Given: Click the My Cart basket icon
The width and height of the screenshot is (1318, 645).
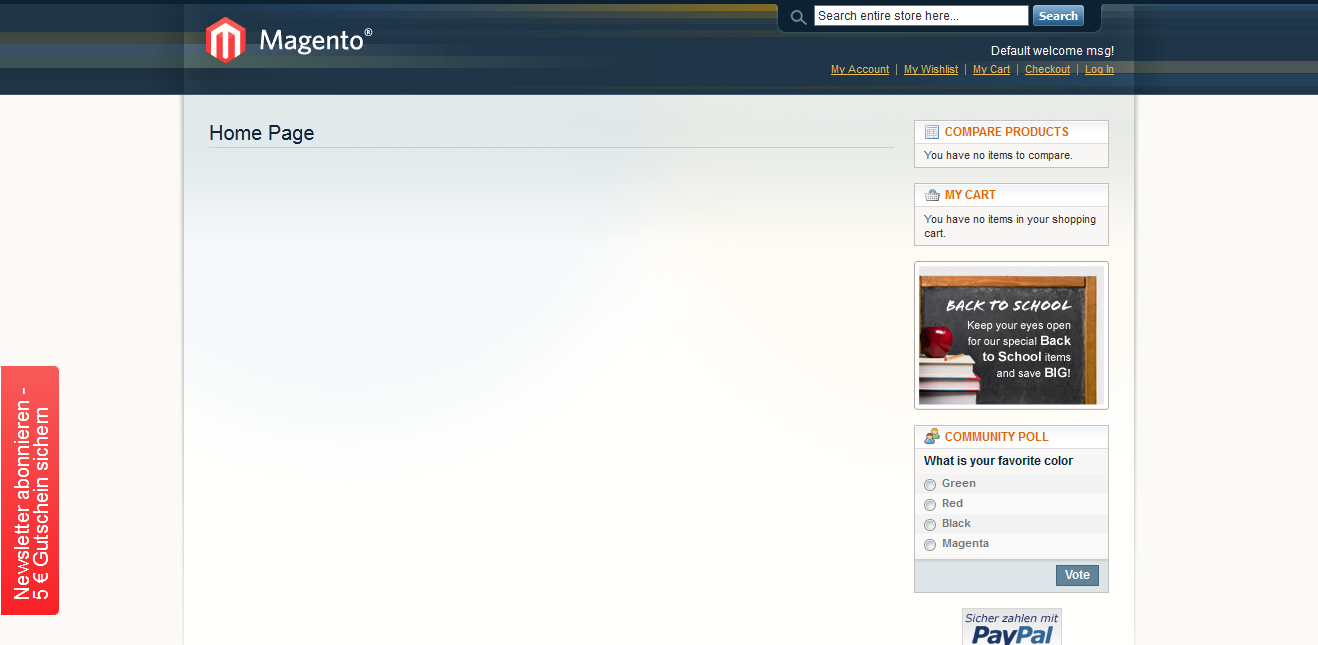Looking at the screenshot, I should 932,195.
